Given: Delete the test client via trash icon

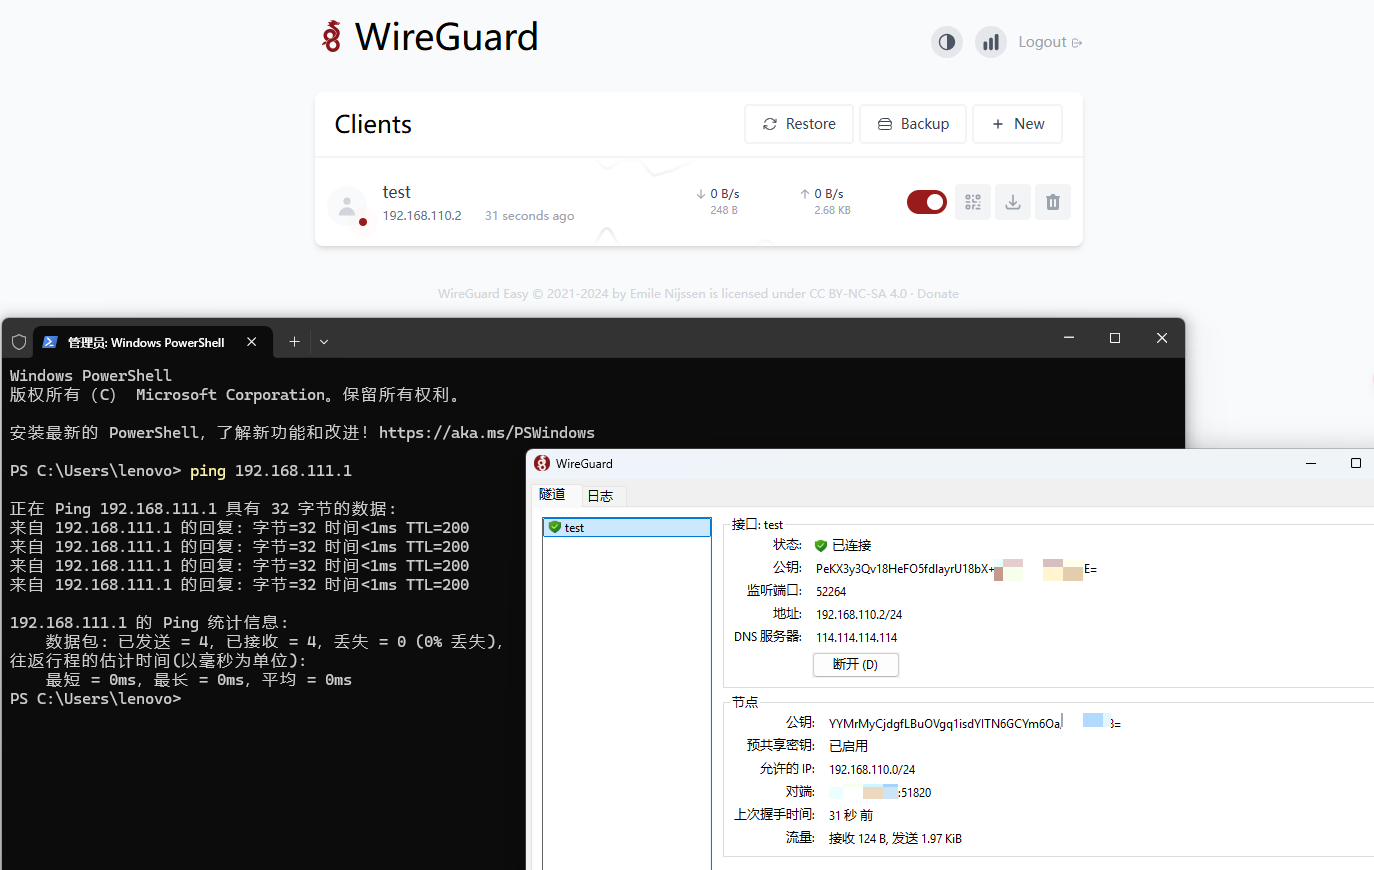Looking at the screenshot, I should (1052, 202).
